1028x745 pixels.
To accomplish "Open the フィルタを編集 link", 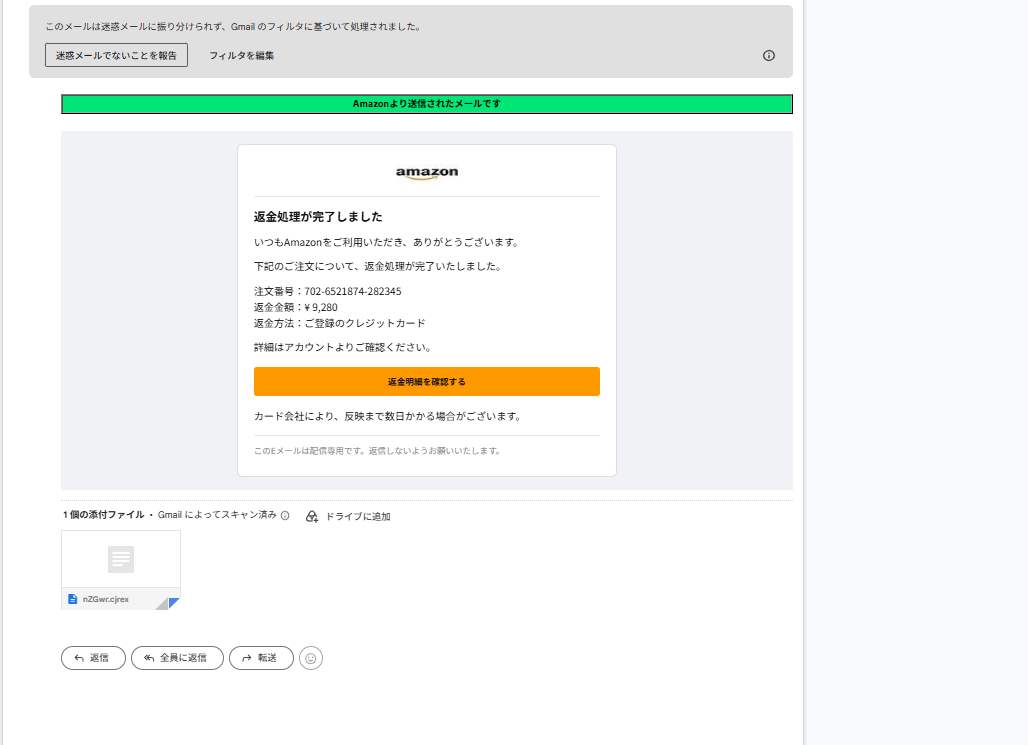I will click(241, 56).
